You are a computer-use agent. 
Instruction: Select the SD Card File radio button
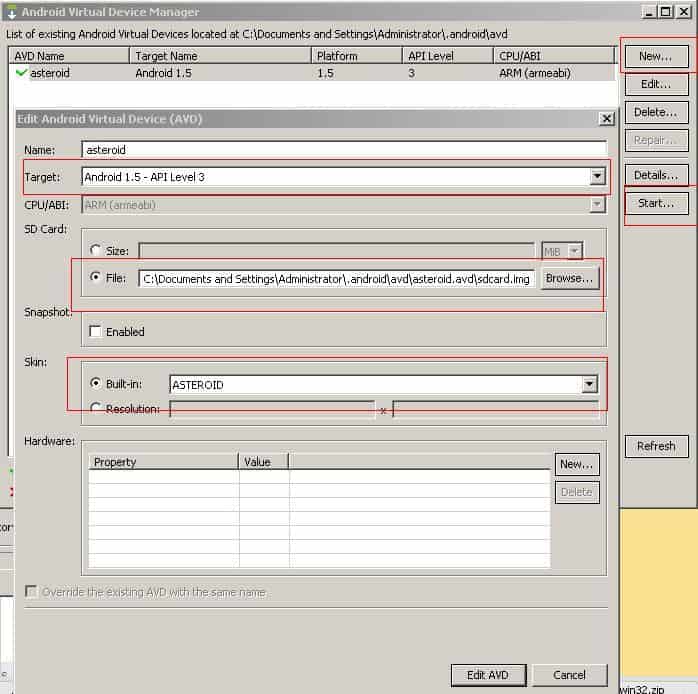(x=96, y=278)
